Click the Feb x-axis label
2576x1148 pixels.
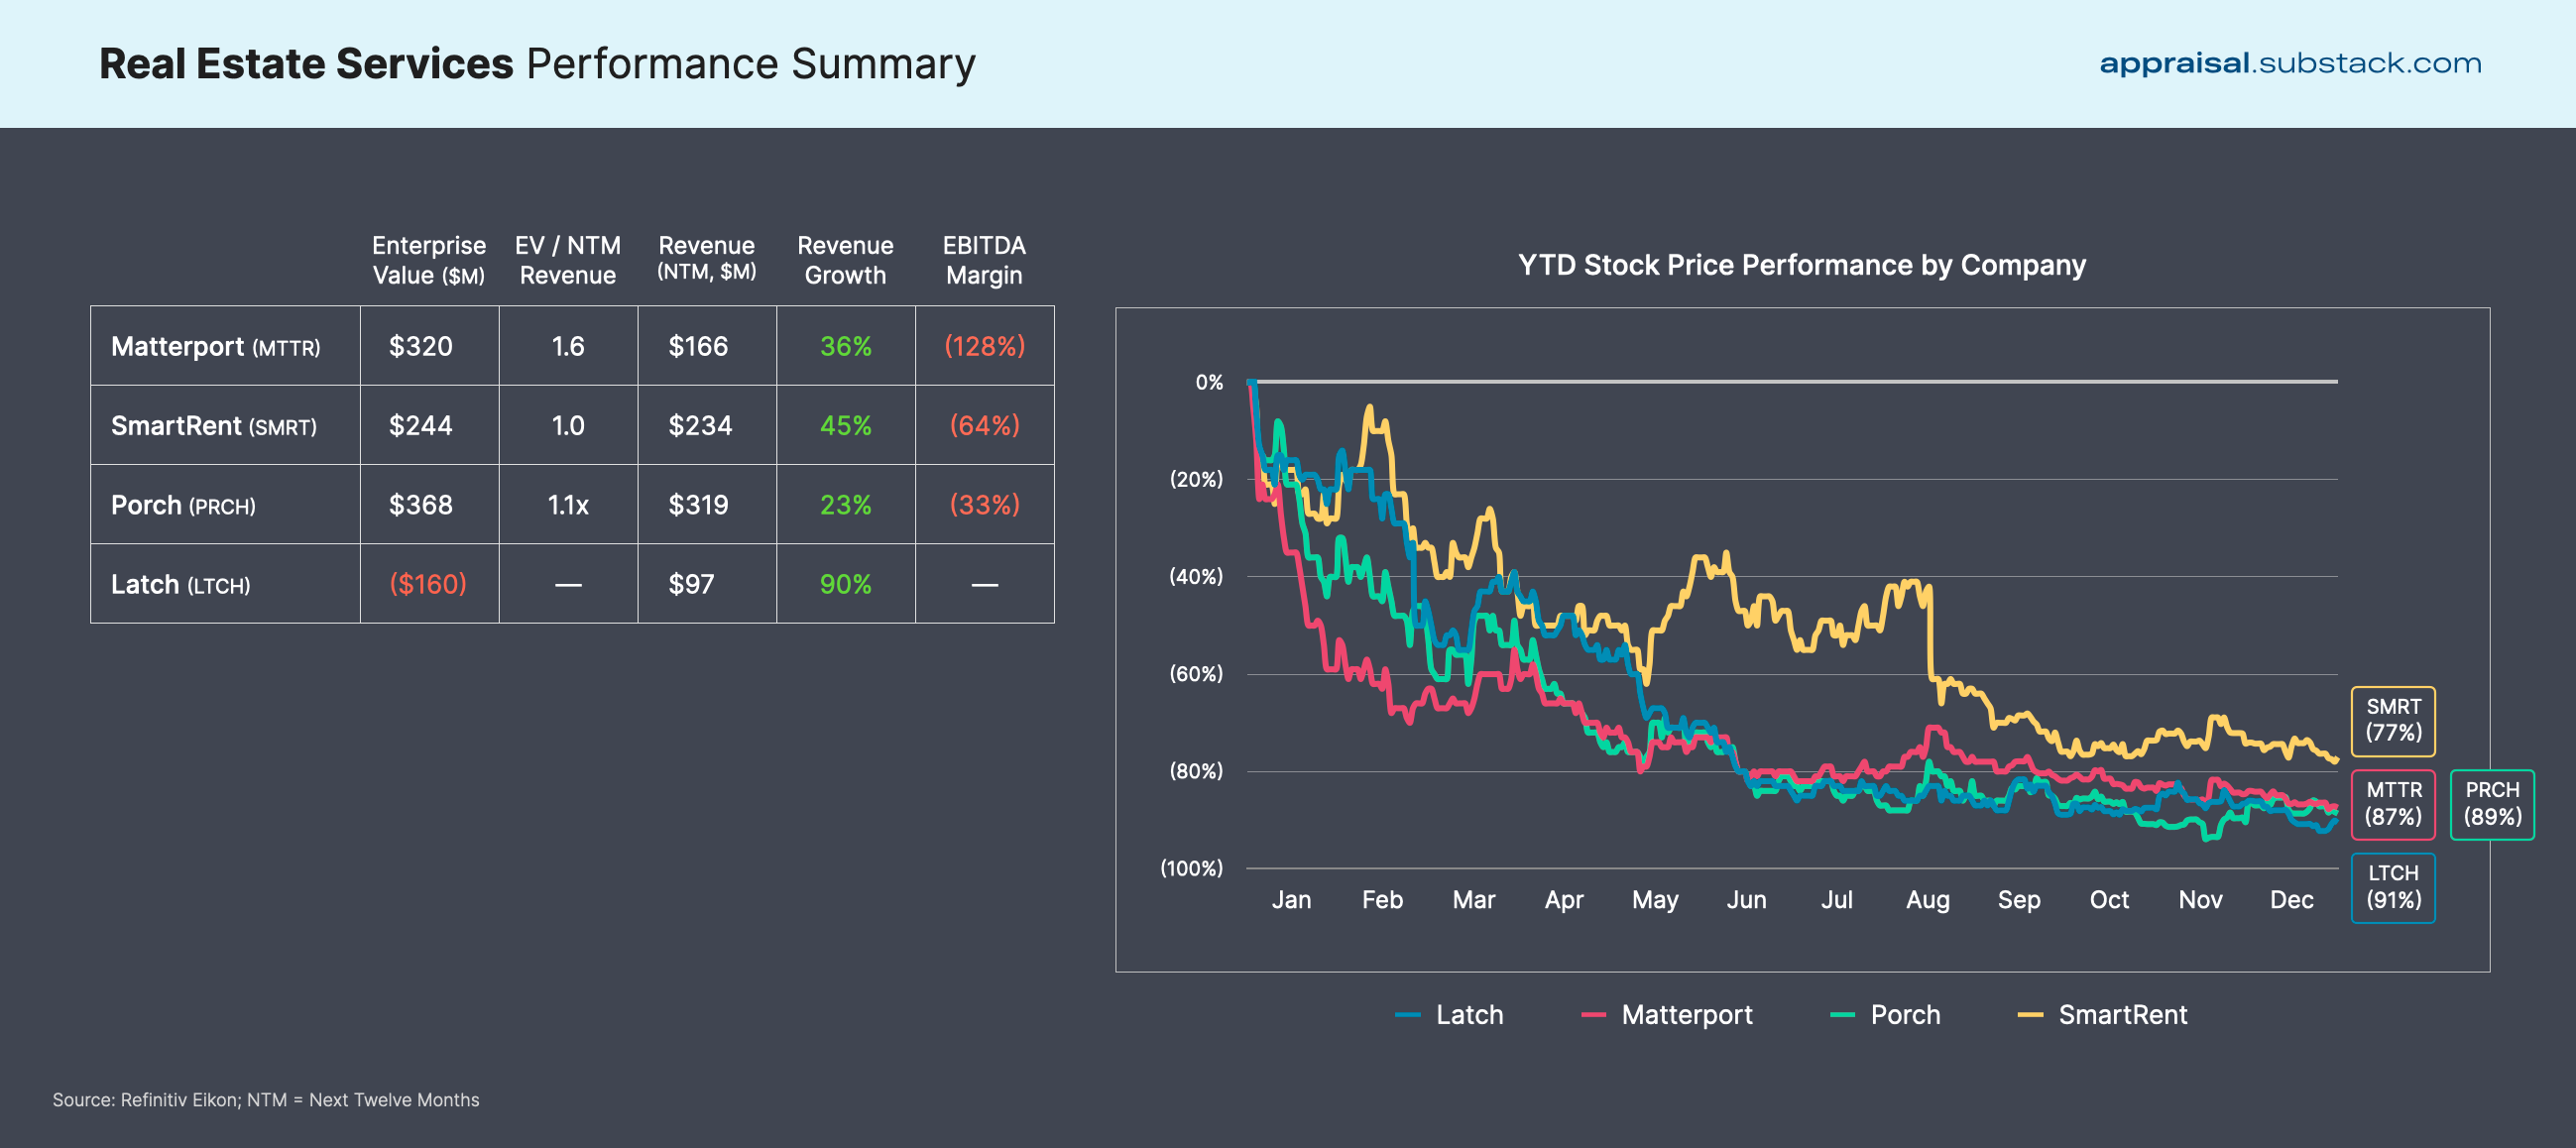click(1382, 900)
